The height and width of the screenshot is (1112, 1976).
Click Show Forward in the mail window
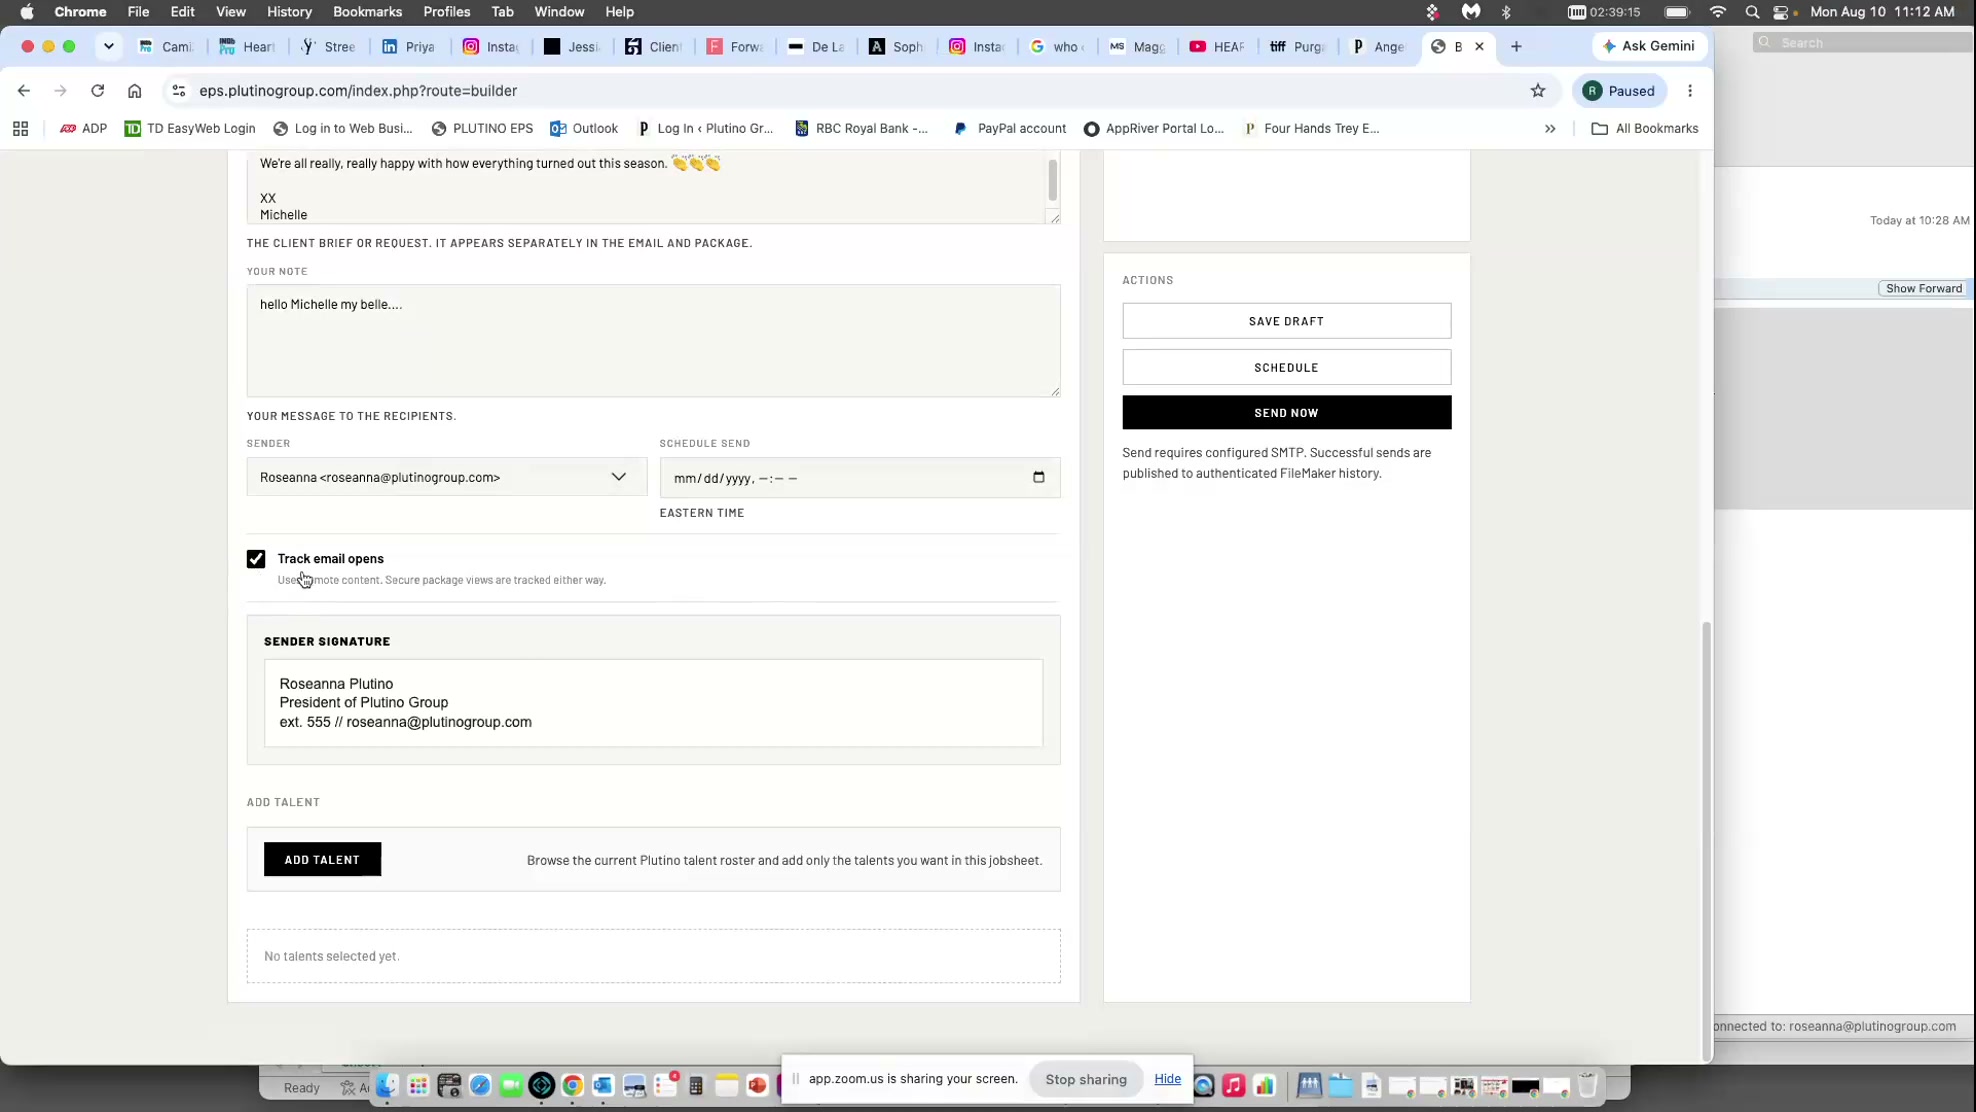coord(1923,289)
